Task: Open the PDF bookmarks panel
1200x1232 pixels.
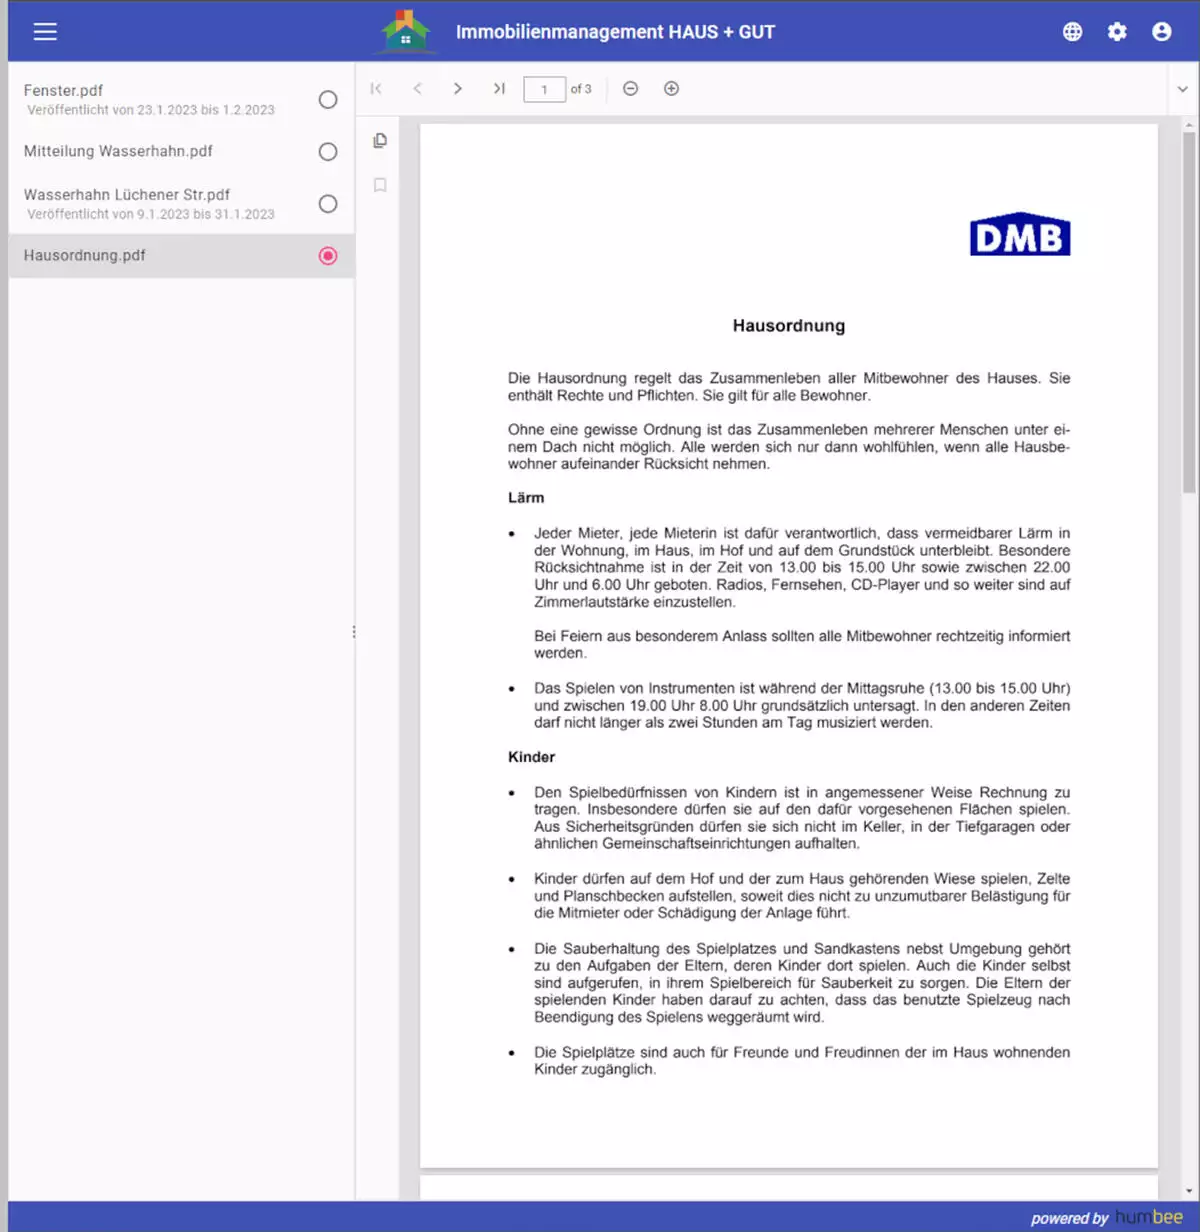Action: (x=380, y=185)
